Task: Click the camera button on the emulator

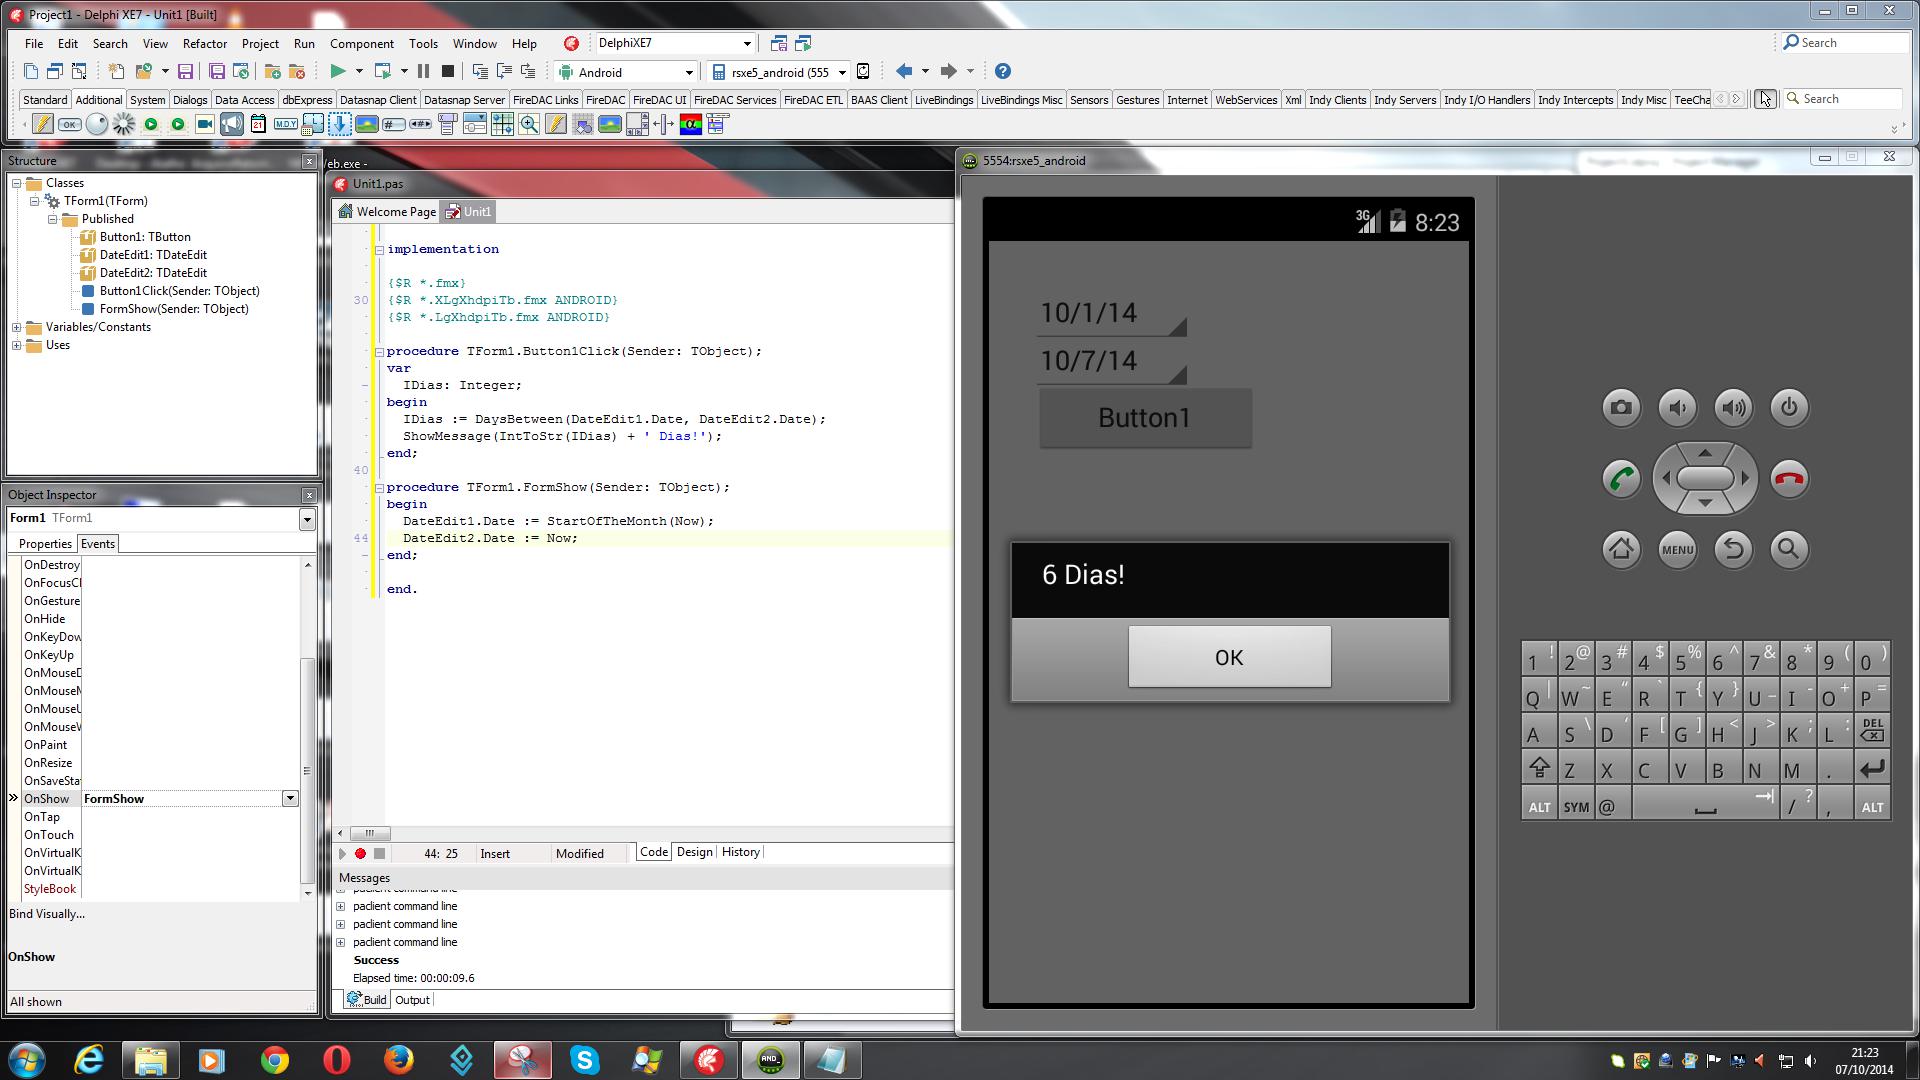Action: pos(1621,407)
